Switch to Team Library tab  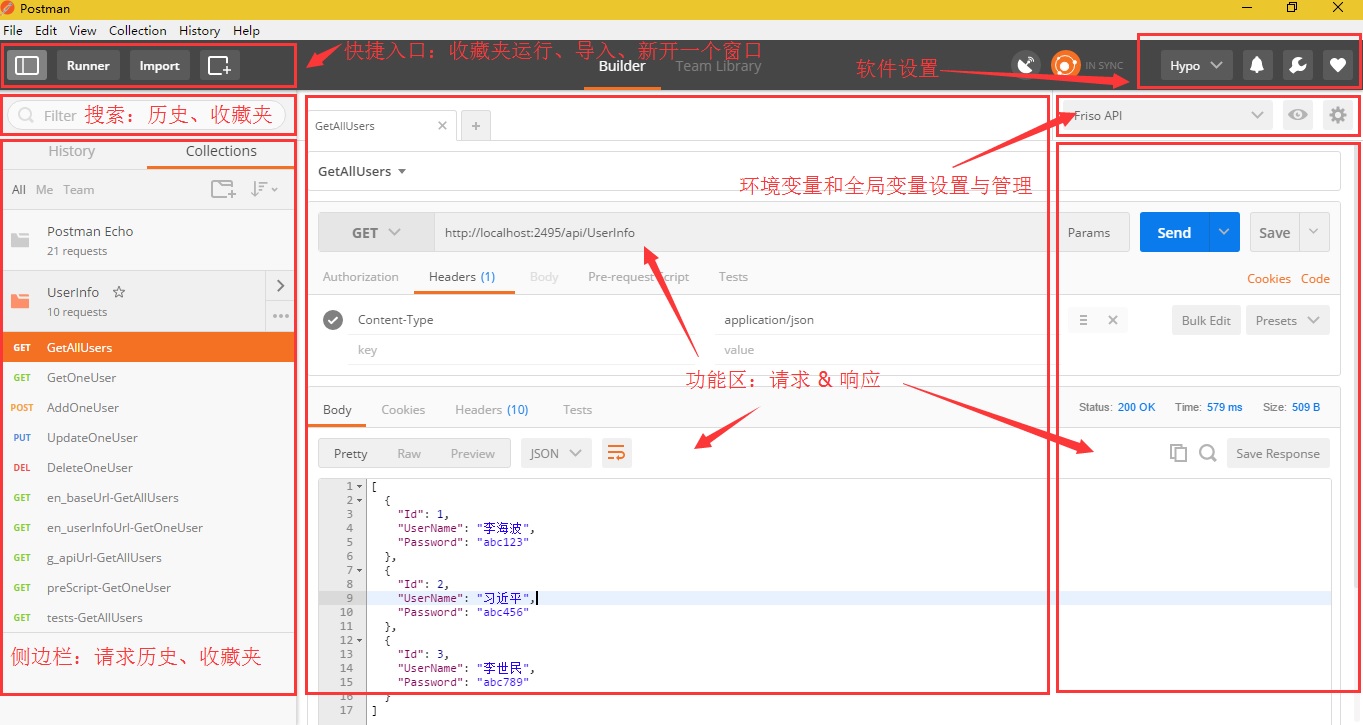(718, 66)
